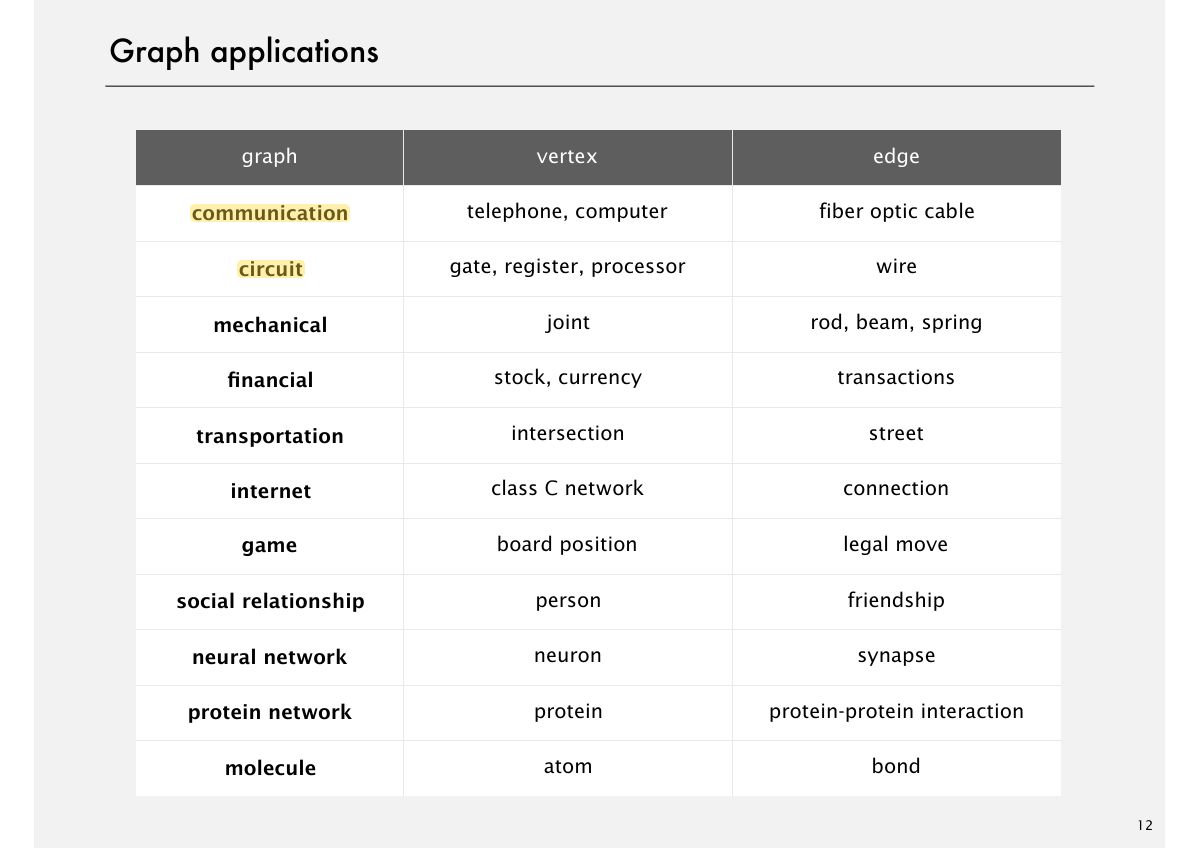Viewport: 1200px width, 849px height.
Task: Click 'protein-protein interaction' edge cell
Action: click(896, 712)
